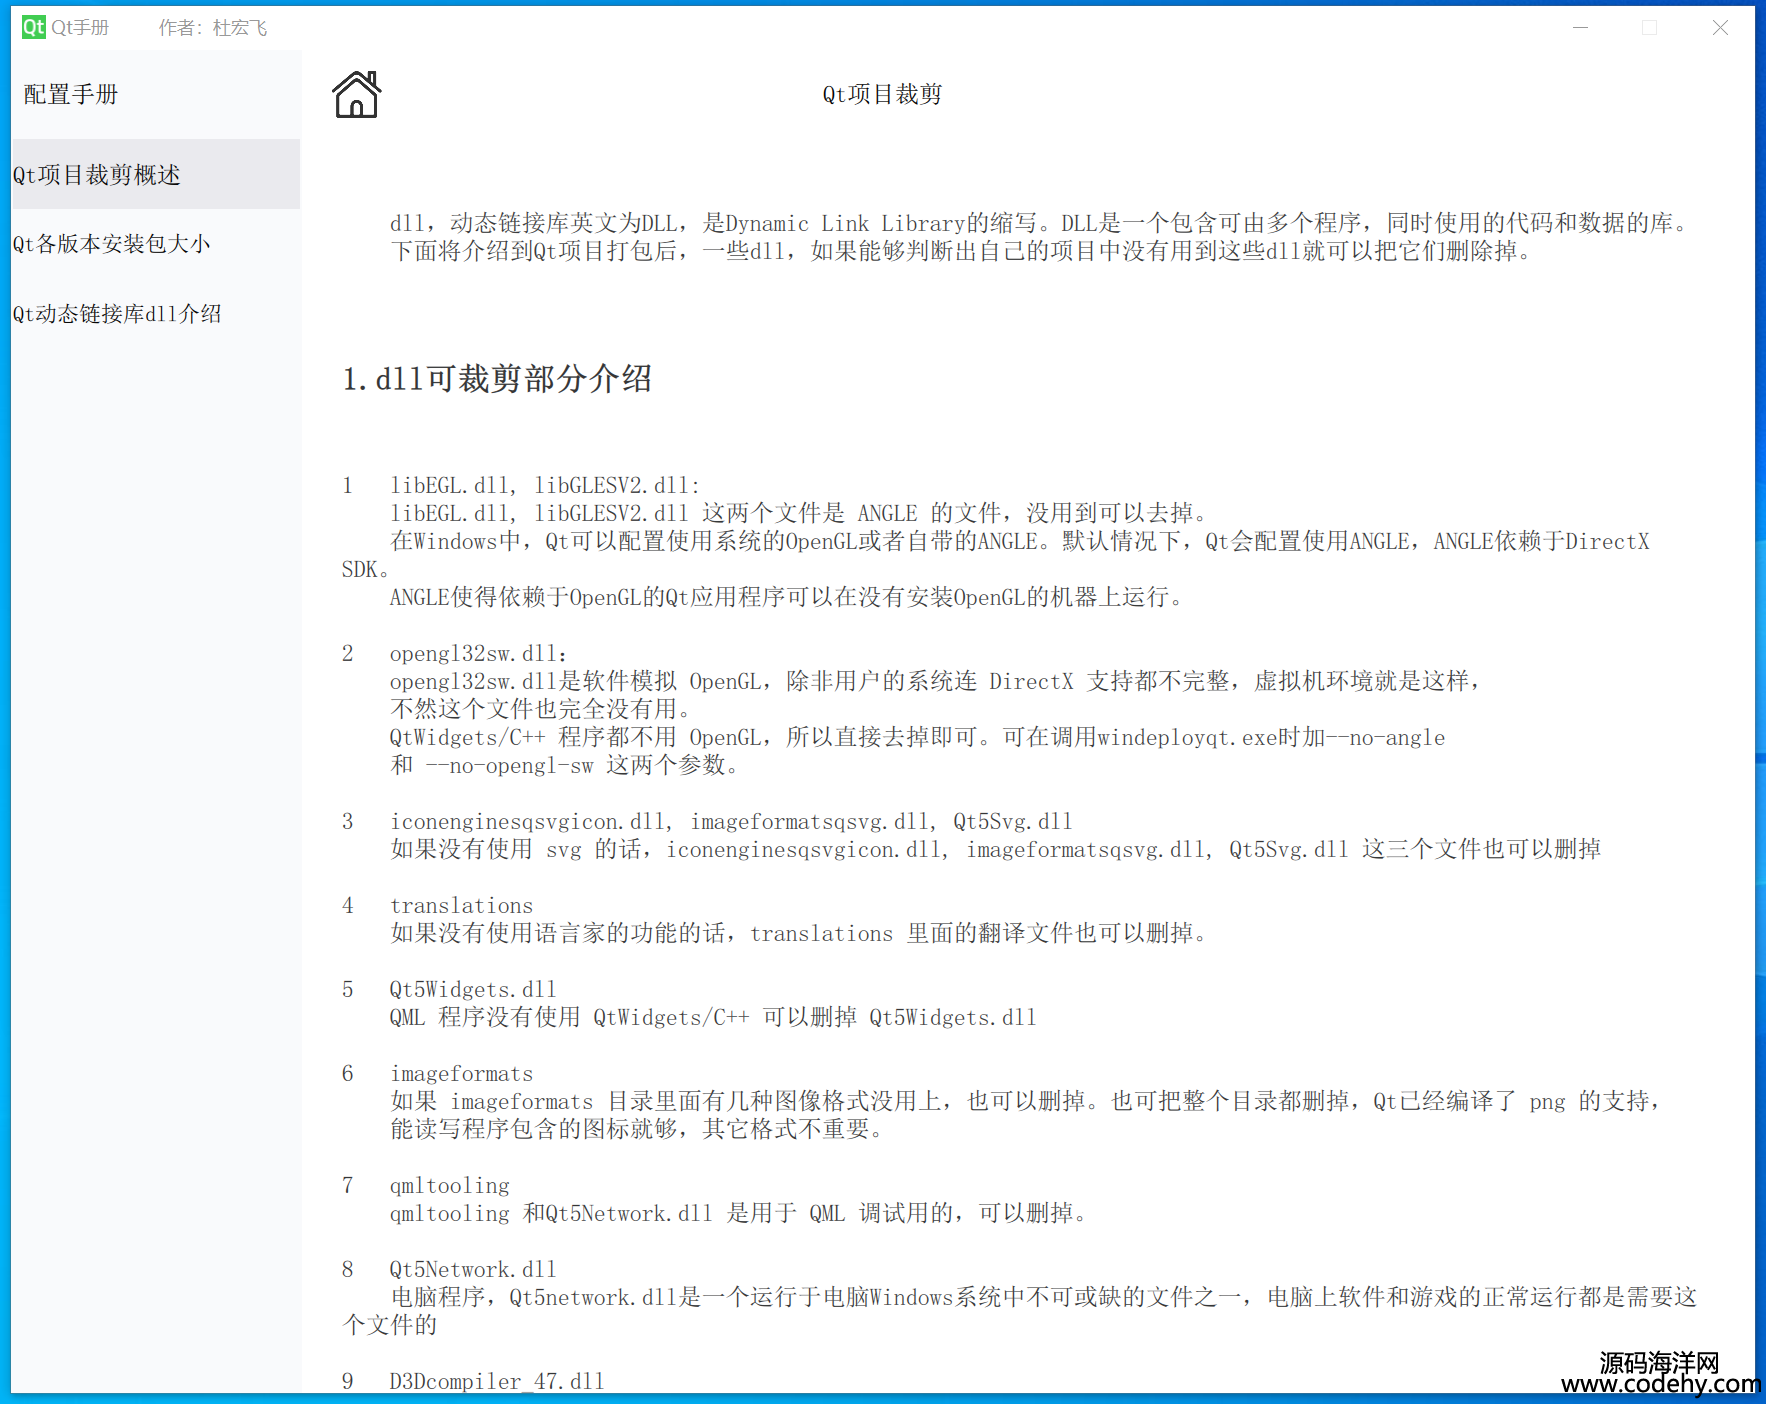Open the 配置手册 sidebar header

pyautogui.click(x=71, y=94)
